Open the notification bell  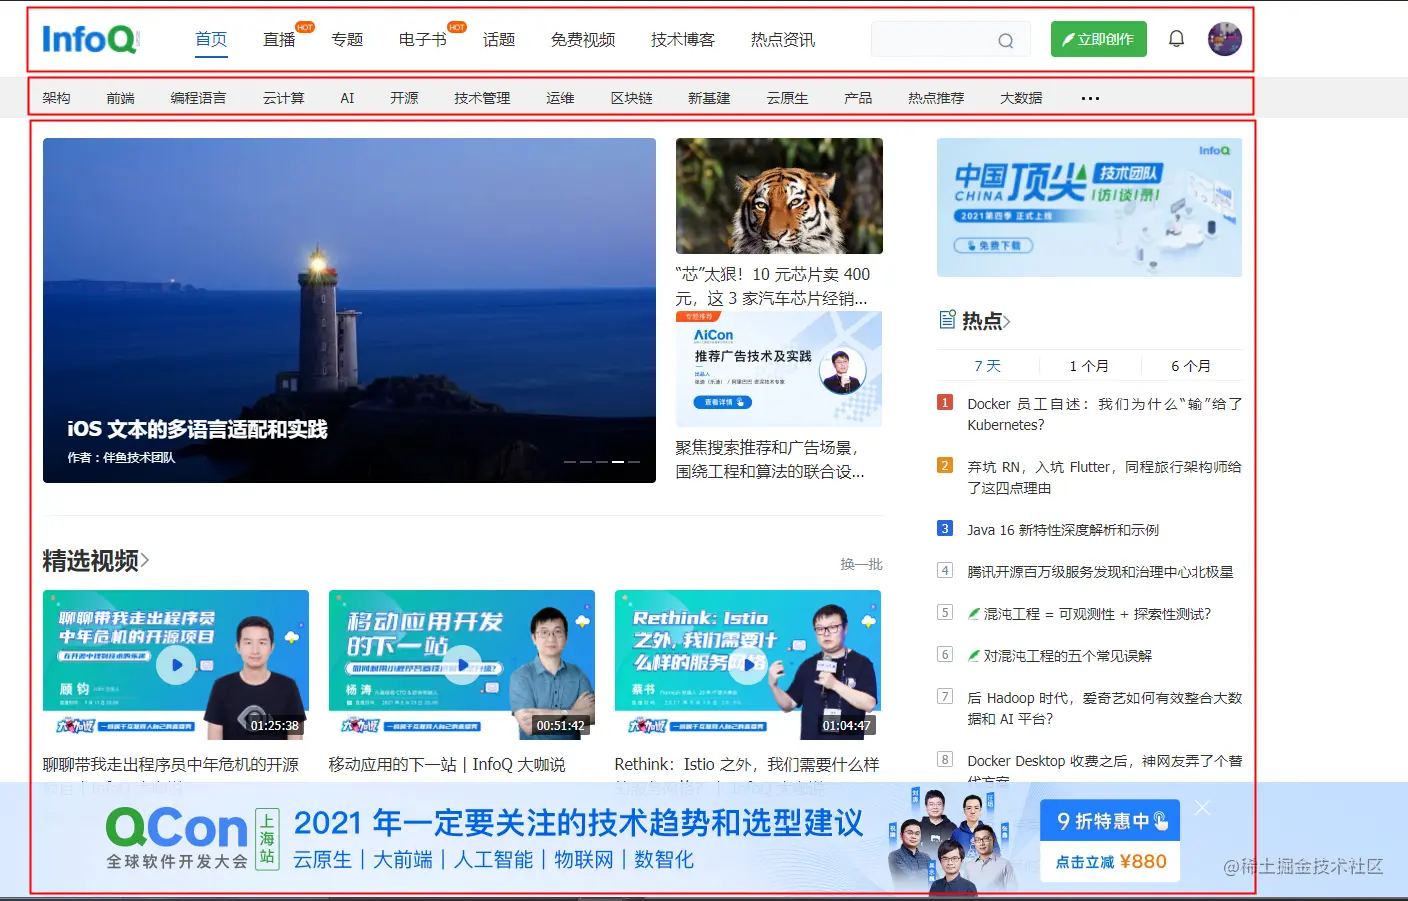click(1176, 39)
